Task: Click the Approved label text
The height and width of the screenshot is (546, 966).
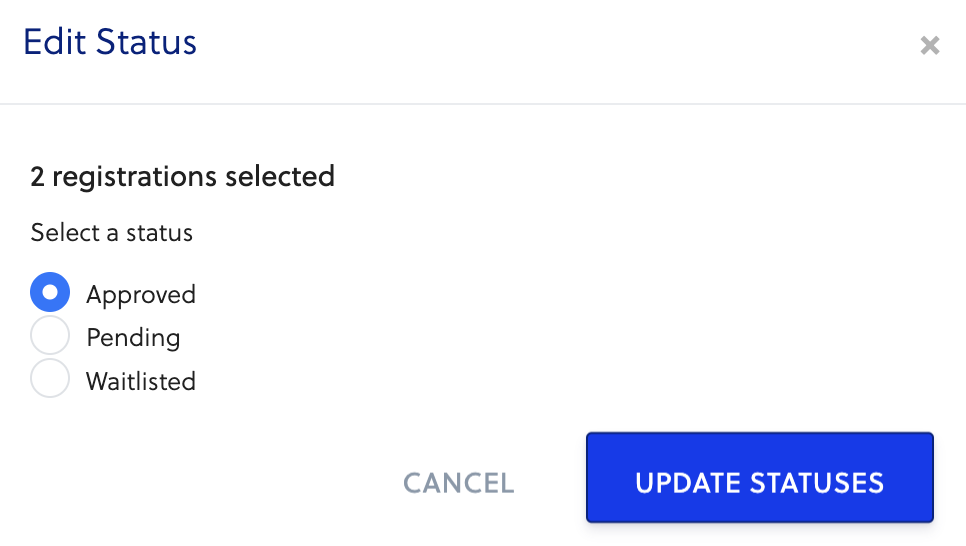Action: (x=141, y=295)
